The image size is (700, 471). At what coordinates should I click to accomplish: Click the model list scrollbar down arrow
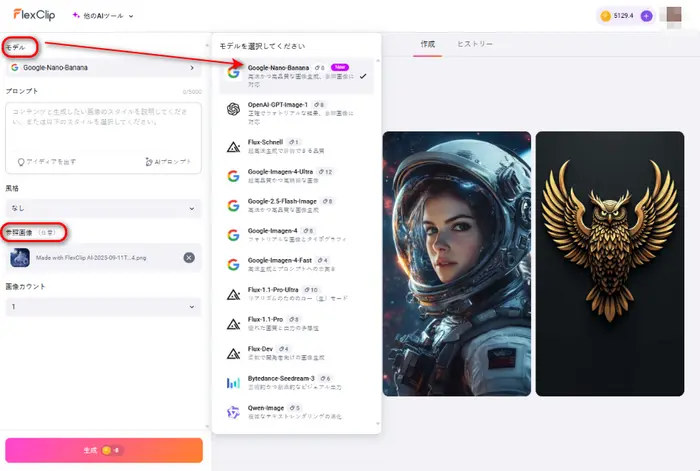378,424
